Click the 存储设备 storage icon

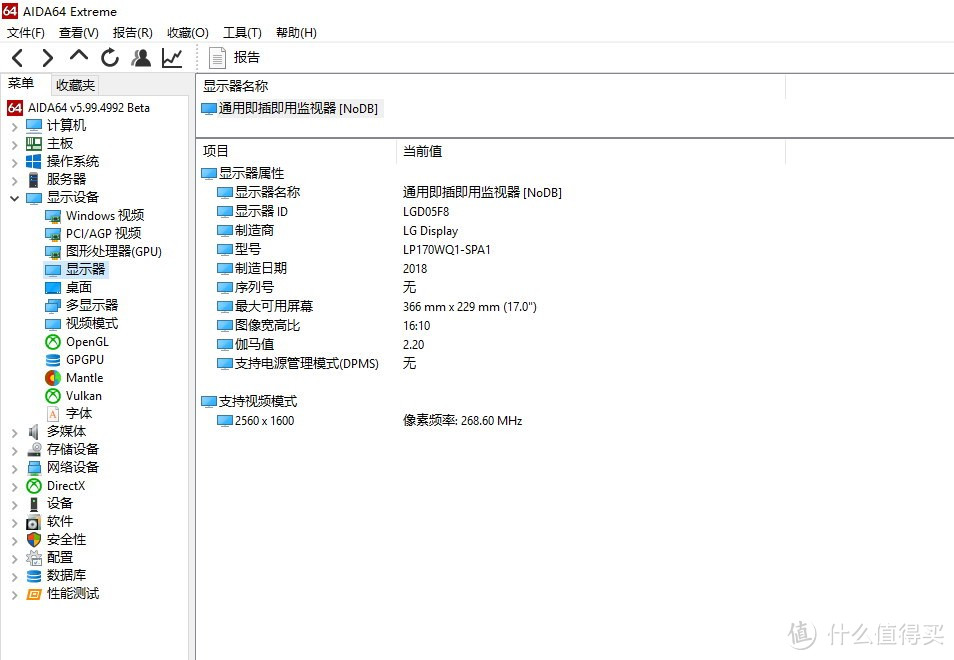click(34, 450)
